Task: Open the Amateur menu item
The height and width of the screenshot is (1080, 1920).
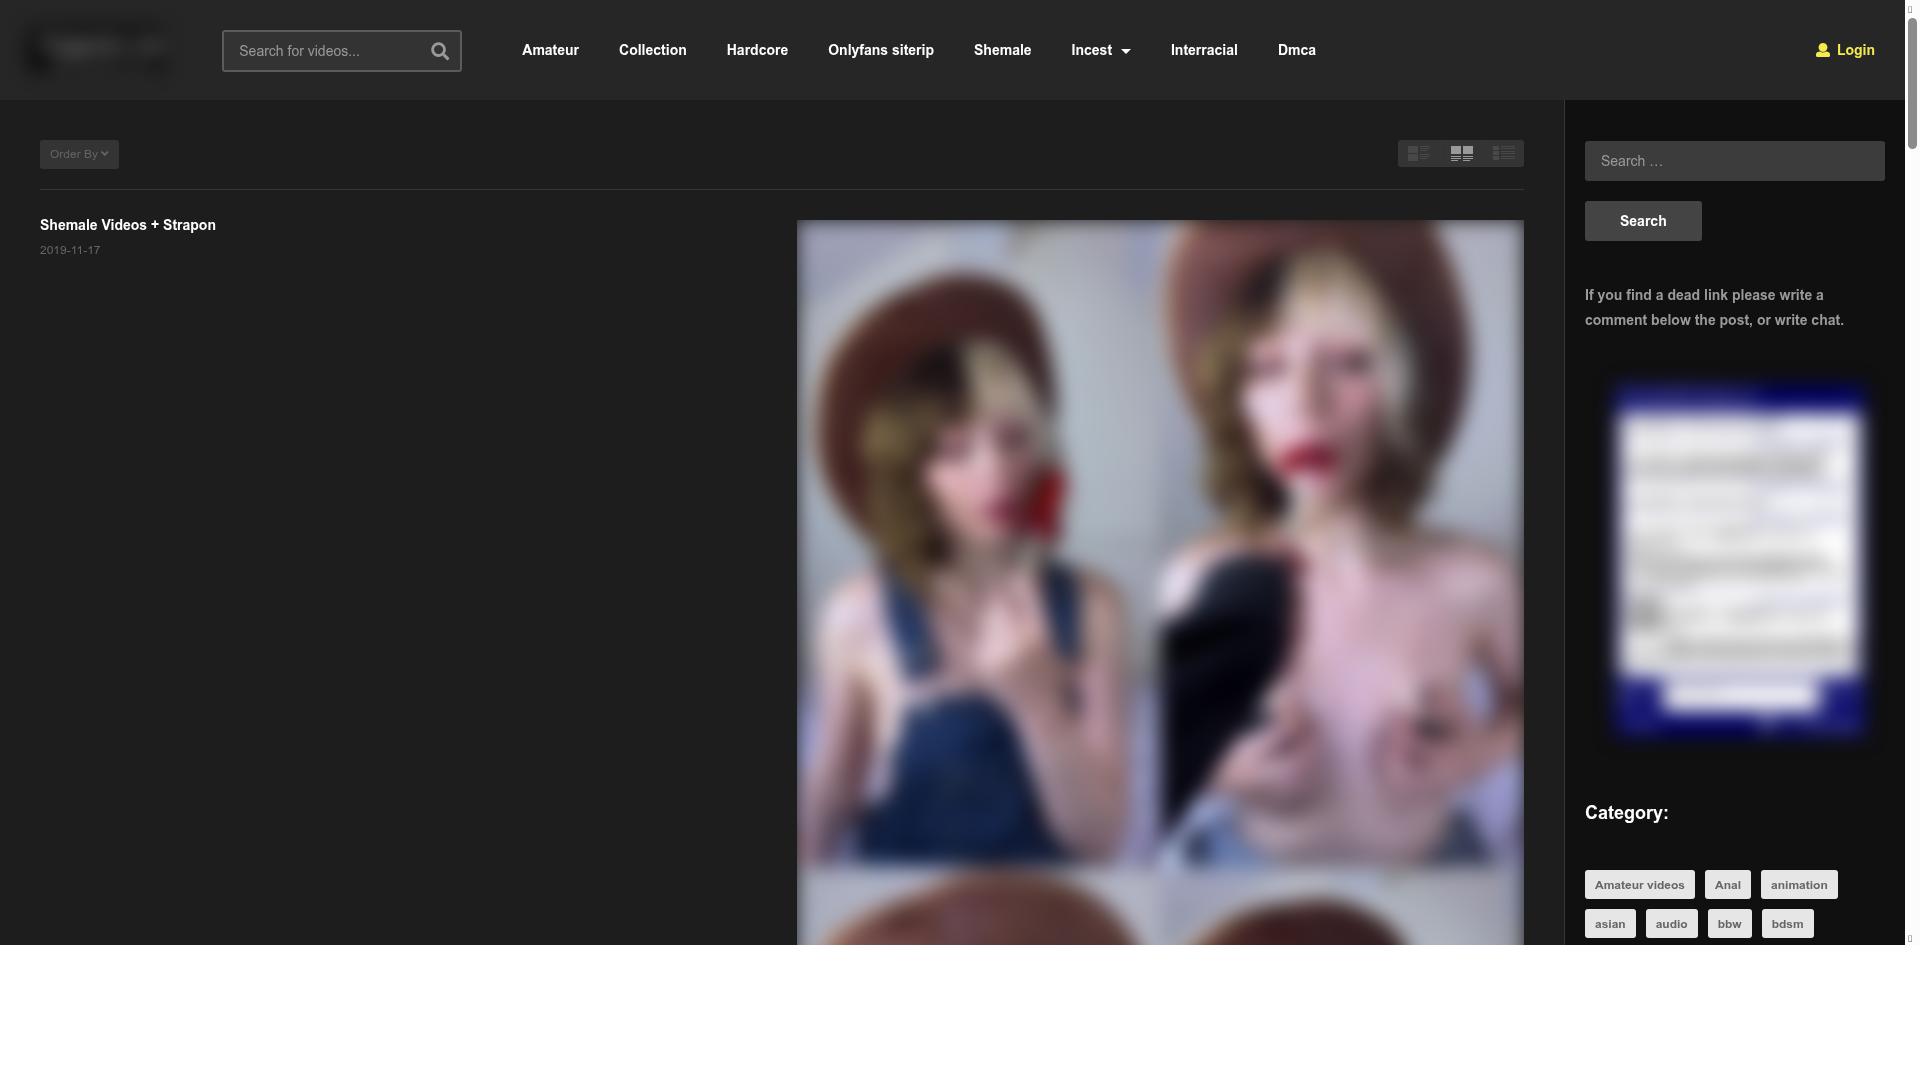Action: 550,50
